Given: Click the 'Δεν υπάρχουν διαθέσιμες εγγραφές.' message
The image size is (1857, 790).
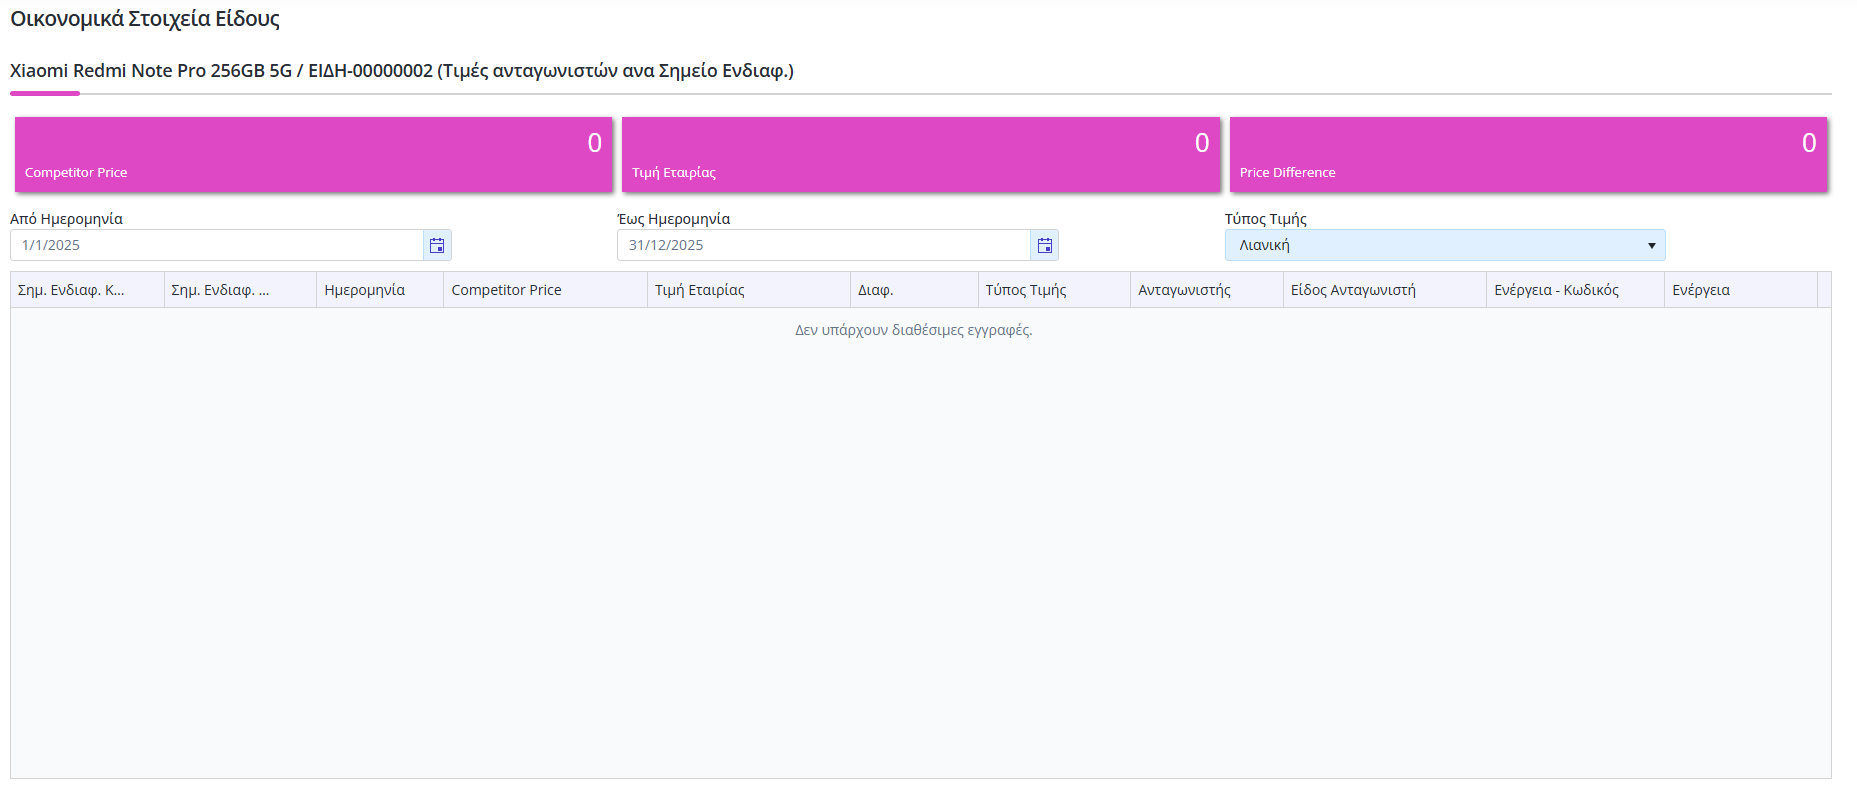Looking at the screenshot, I should click(914, 330).
